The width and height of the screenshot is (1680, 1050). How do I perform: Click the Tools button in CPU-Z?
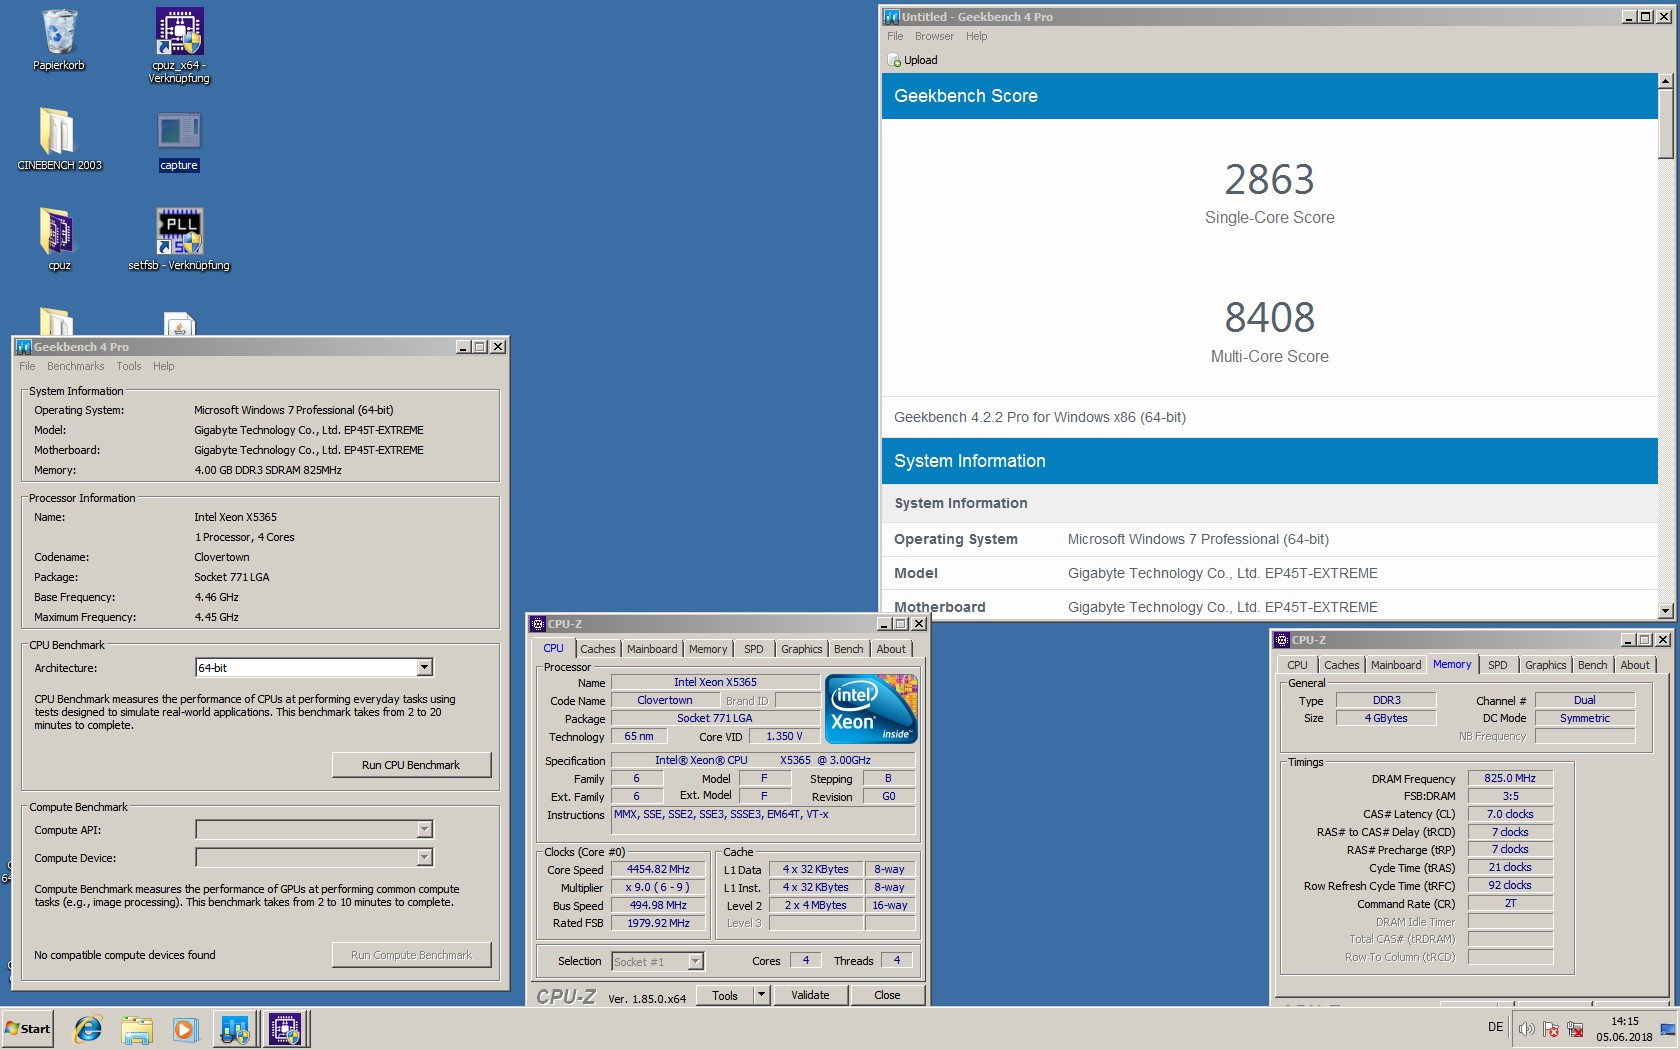click(x=725, y=995)
